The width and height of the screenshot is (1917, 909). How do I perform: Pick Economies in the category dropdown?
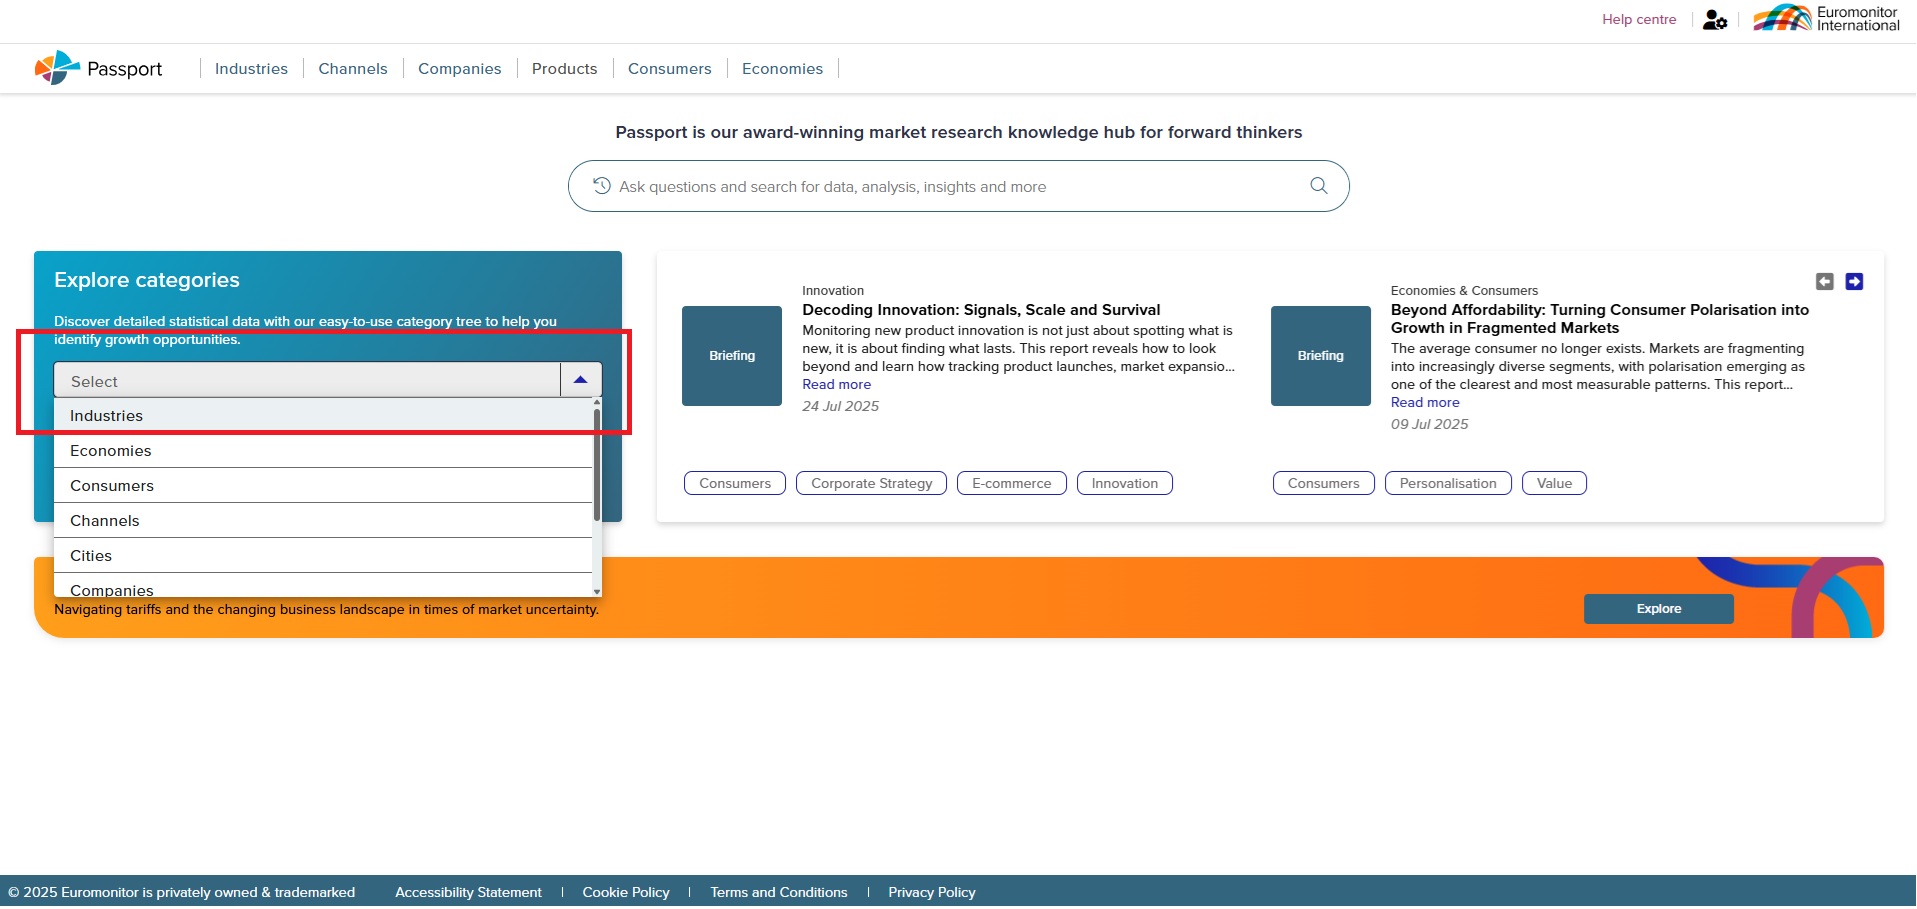coord(110,451)
